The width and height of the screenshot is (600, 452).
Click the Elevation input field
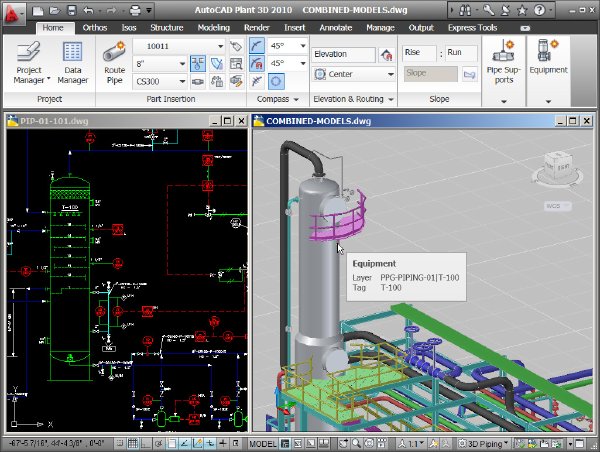(343, 54)
